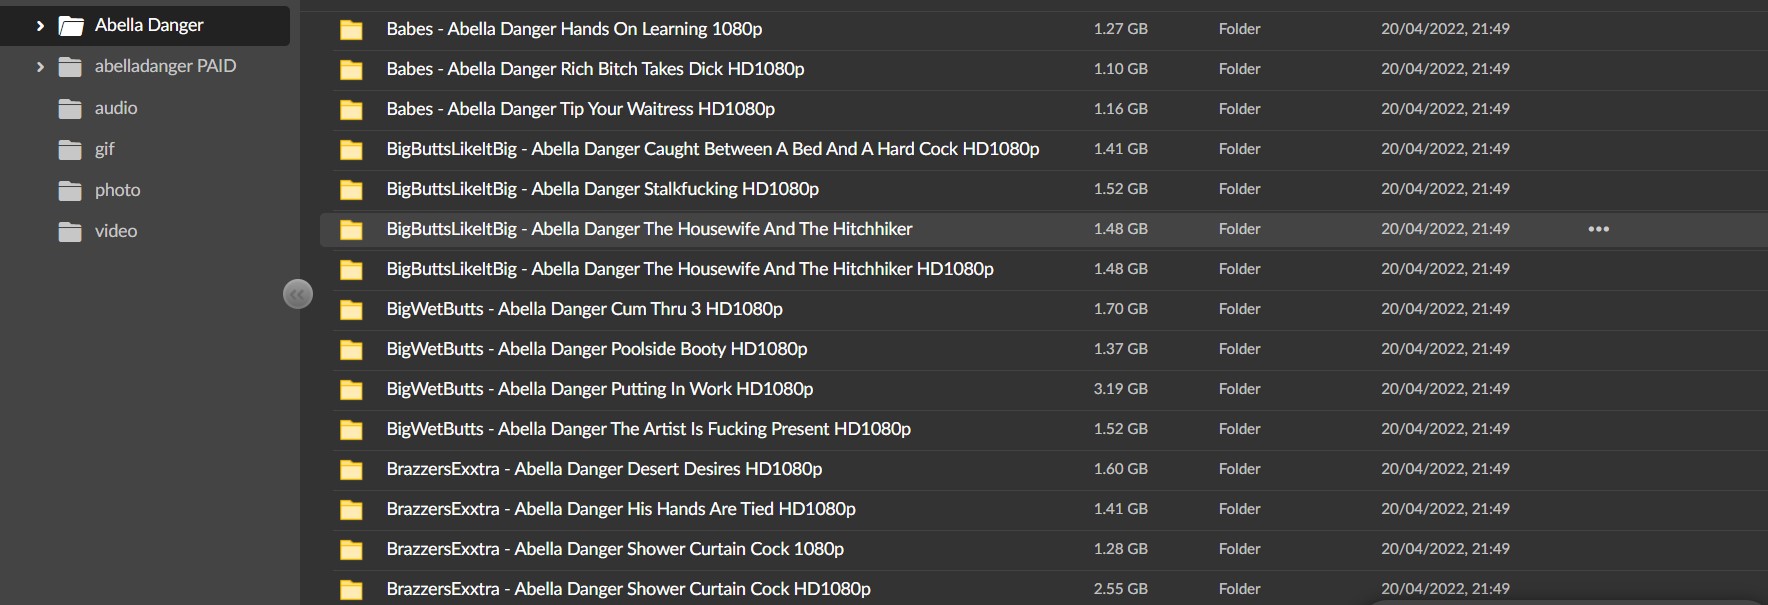1768x605 pixels.
Task: Click the folder icon for Poolside Booty HD1080p
Action: point(351,350)
